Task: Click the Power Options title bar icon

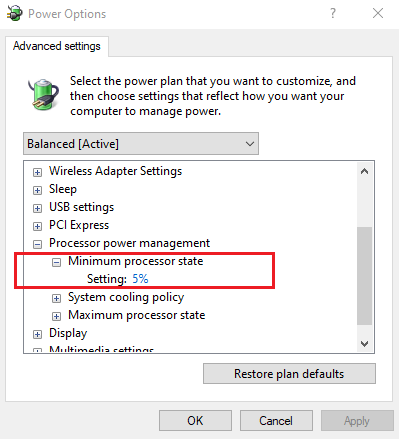Action: [15, 14]
